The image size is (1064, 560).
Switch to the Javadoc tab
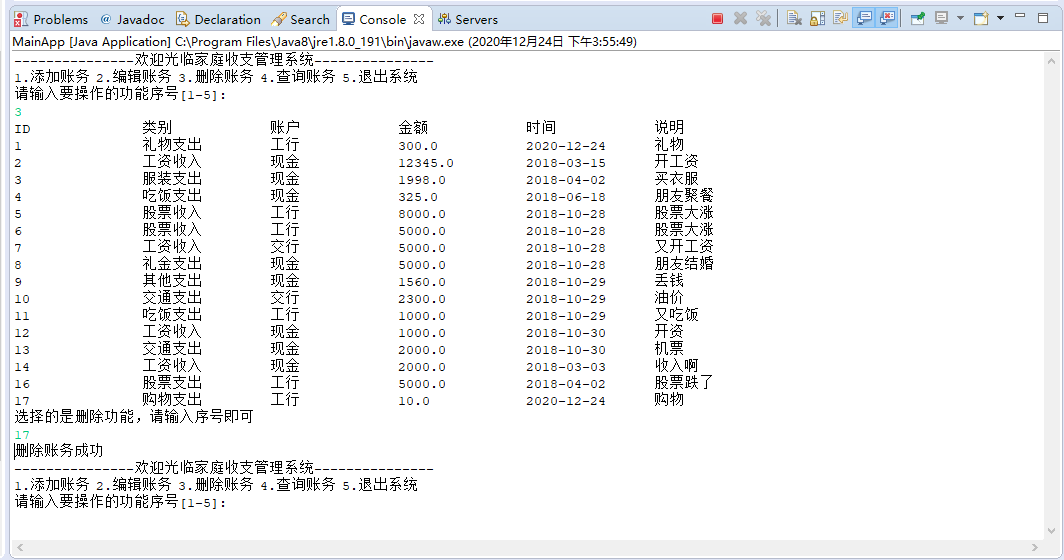coord(132,19)
